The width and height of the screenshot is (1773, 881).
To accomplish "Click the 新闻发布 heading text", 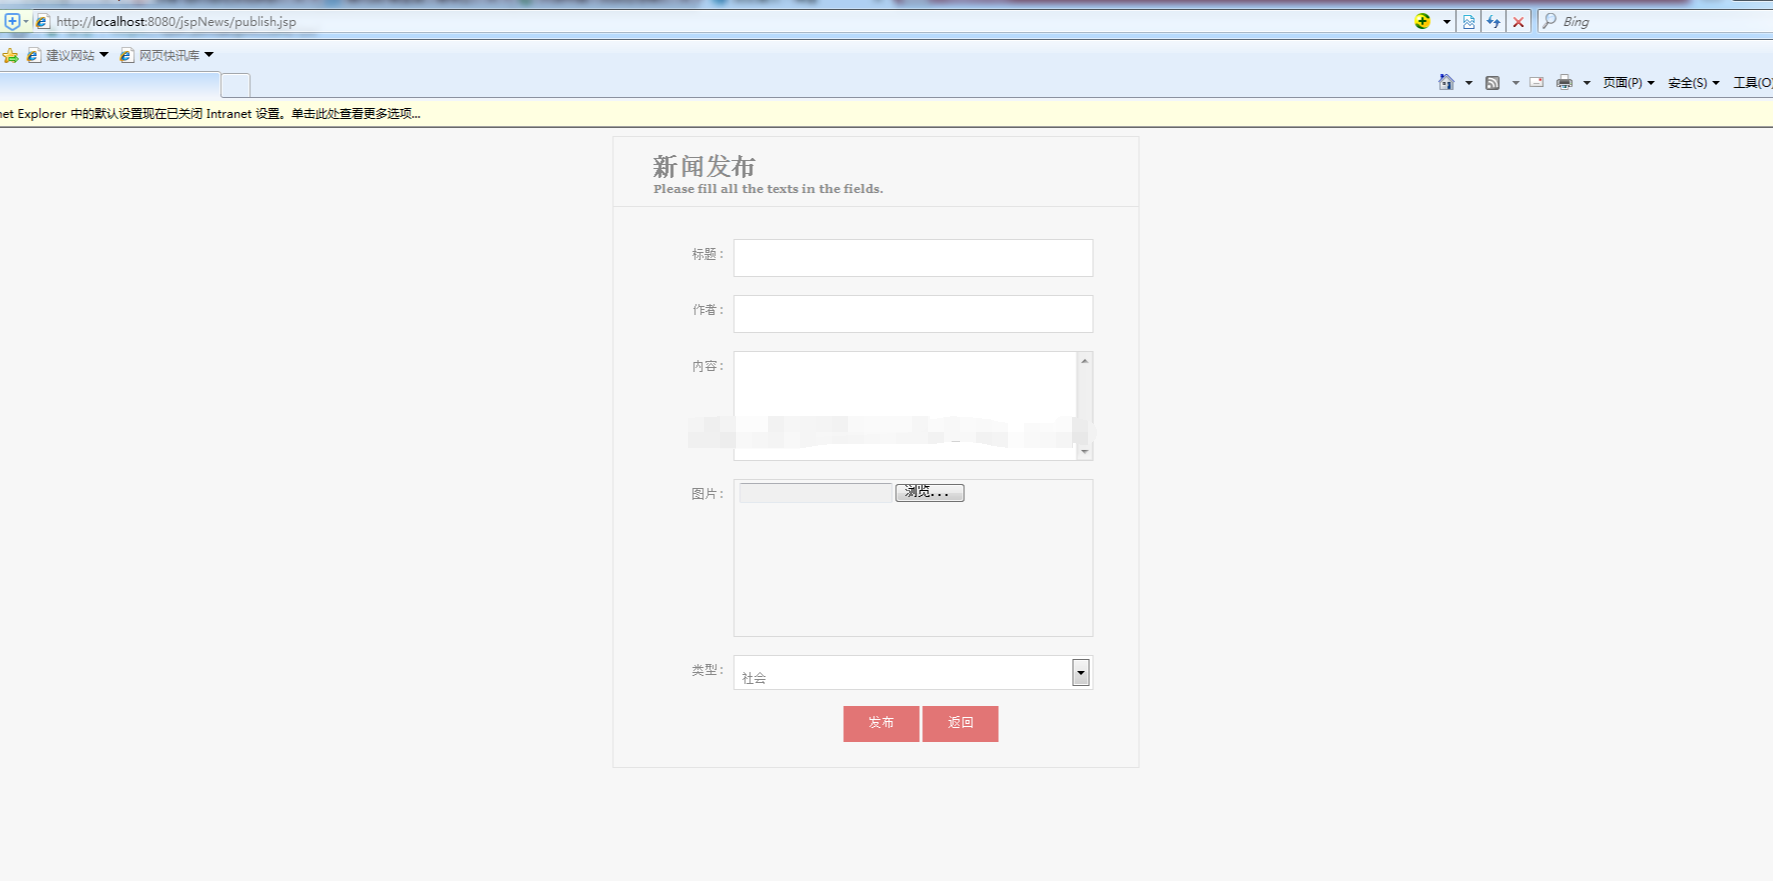I will (x=704, y=166).
